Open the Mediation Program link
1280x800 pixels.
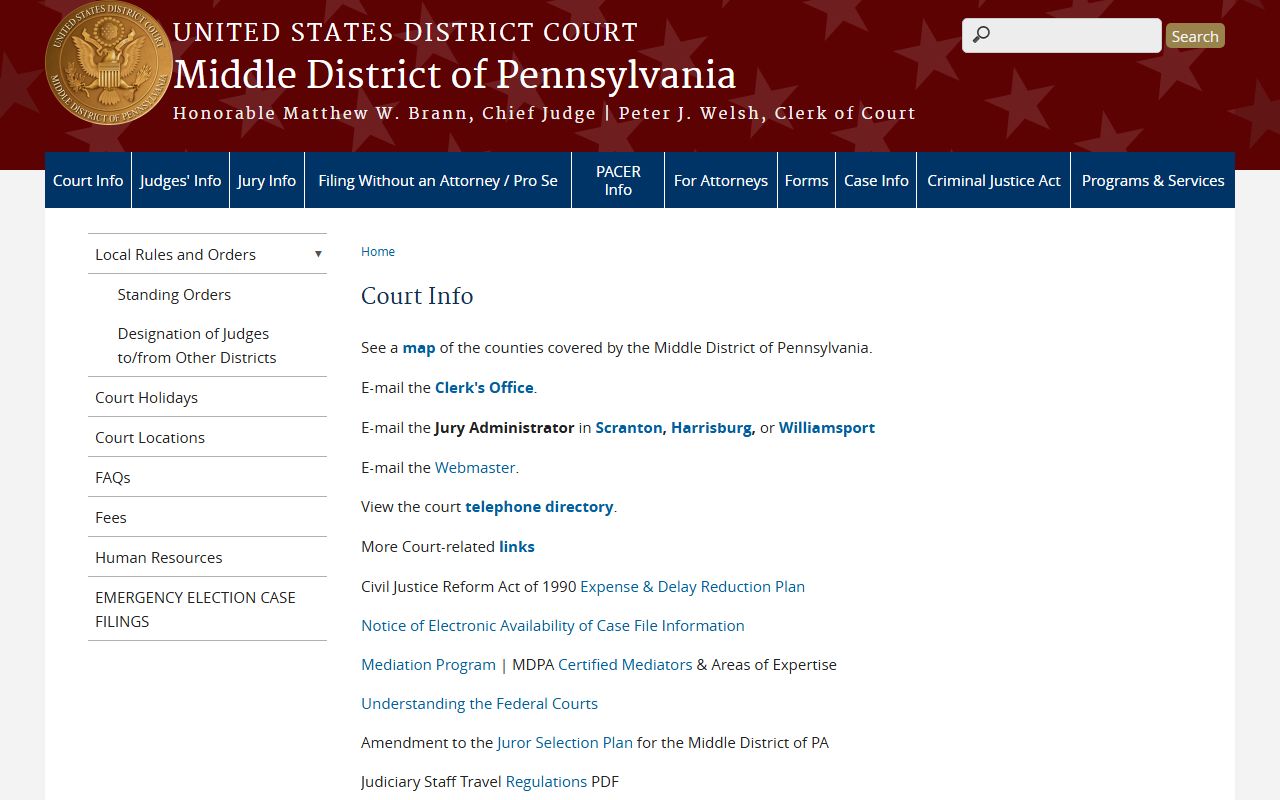428,664
